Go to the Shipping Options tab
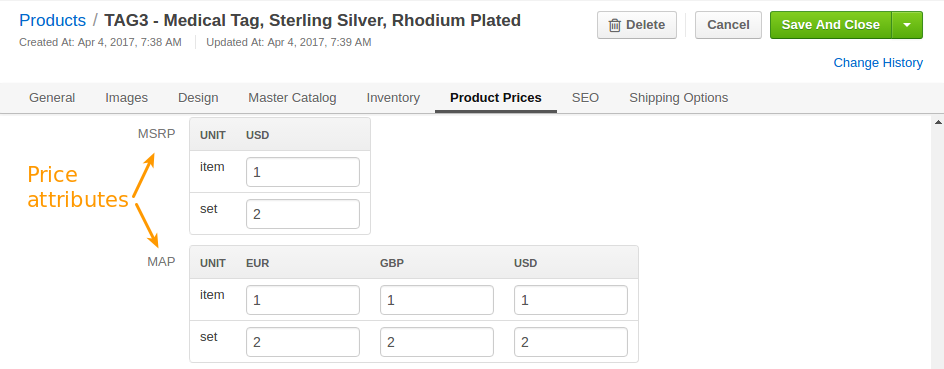 point(678,98)
